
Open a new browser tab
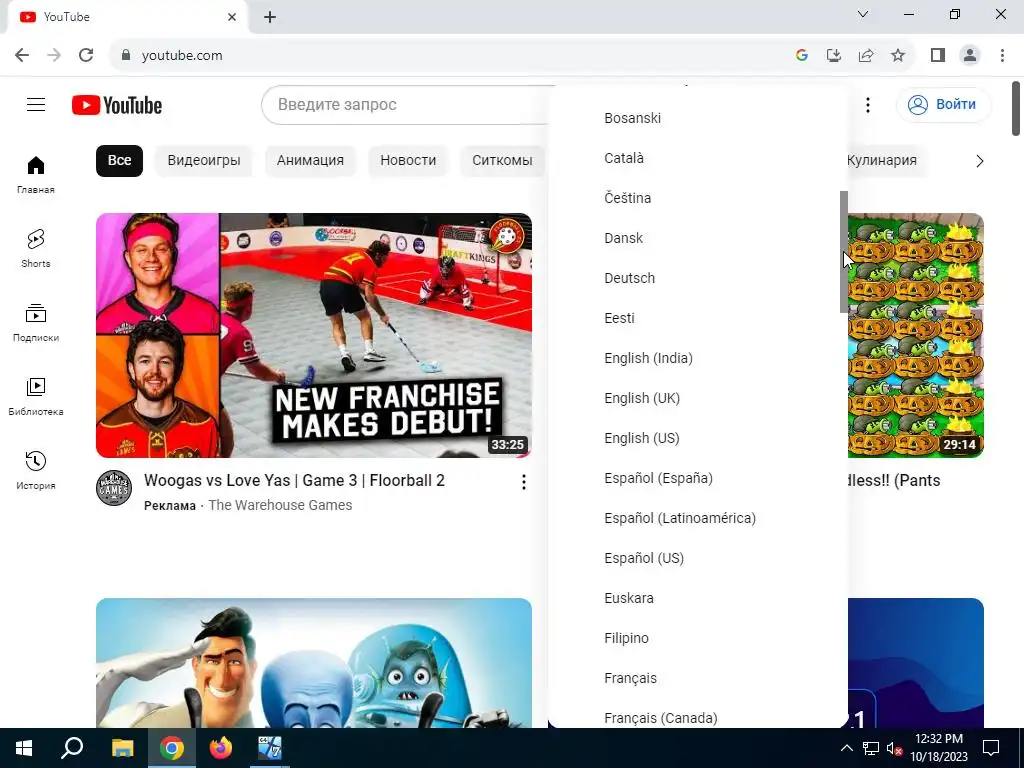tap(270, 17)
